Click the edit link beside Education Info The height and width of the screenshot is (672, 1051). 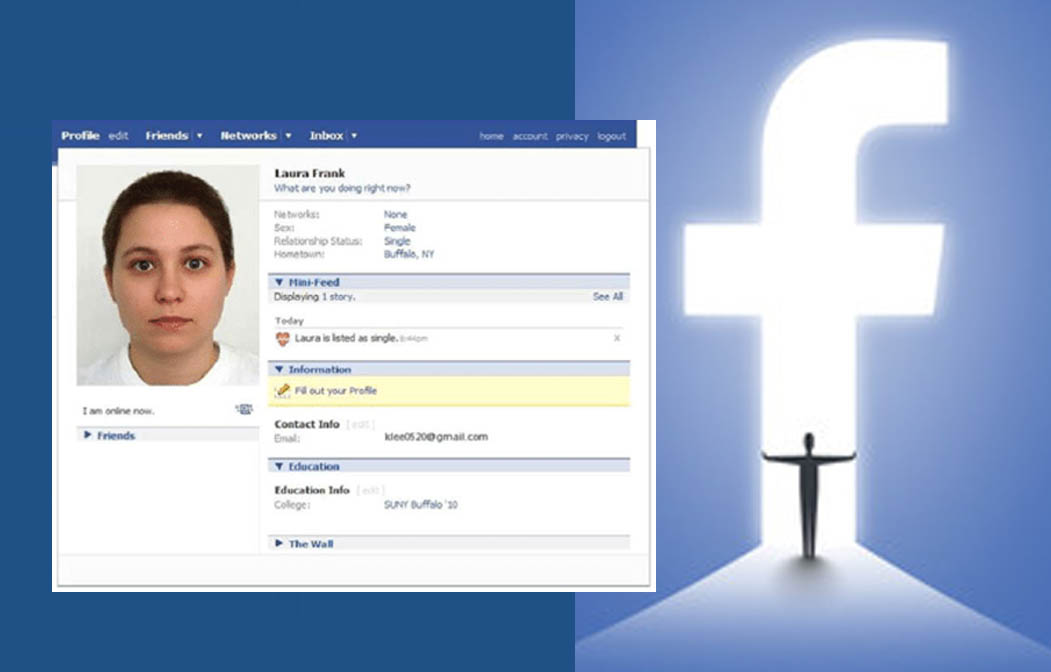pyautogui.click(x=370, y=490)
